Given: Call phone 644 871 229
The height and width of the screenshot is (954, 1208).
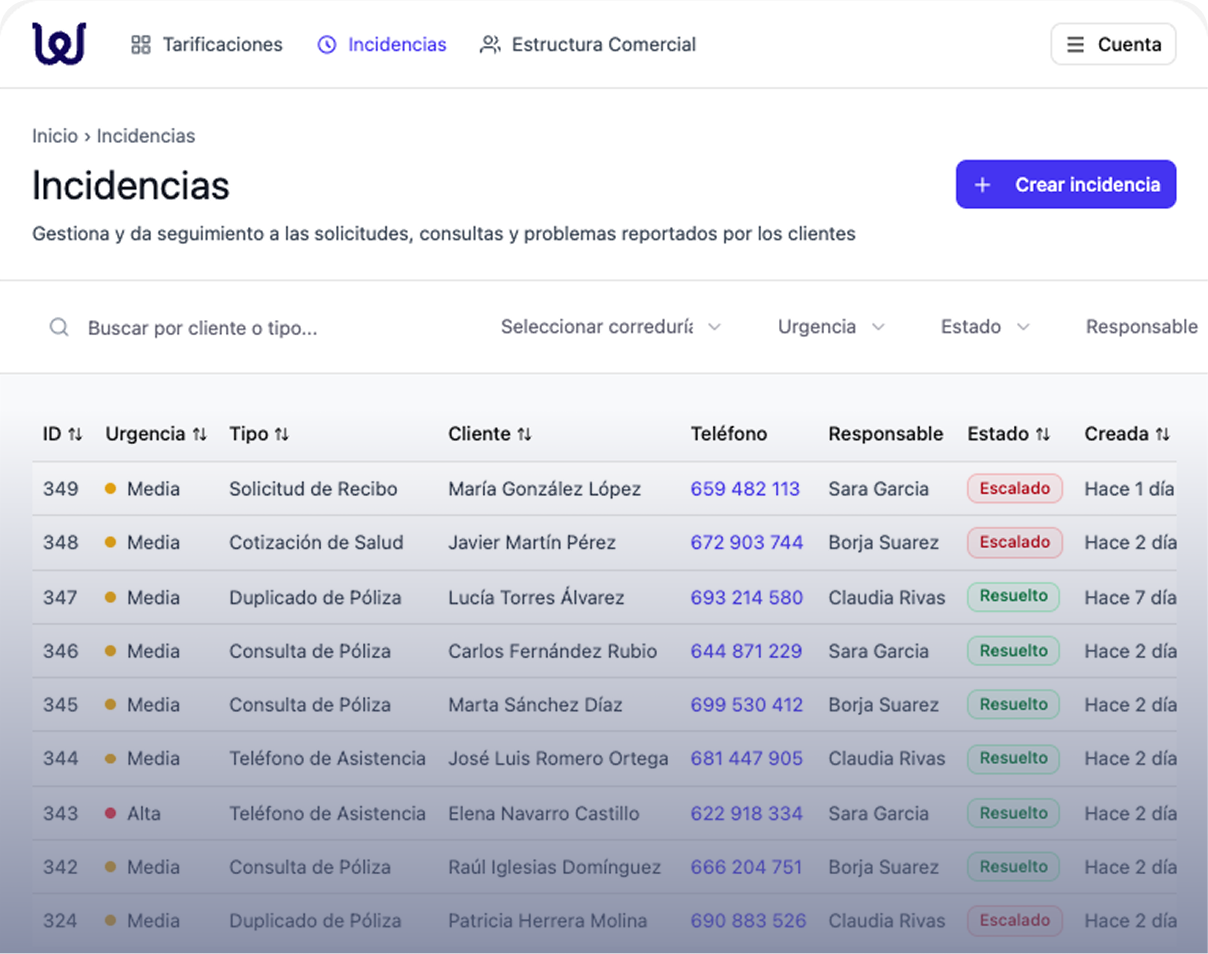Looking at the screenshot, I should (x=746, y=651).
